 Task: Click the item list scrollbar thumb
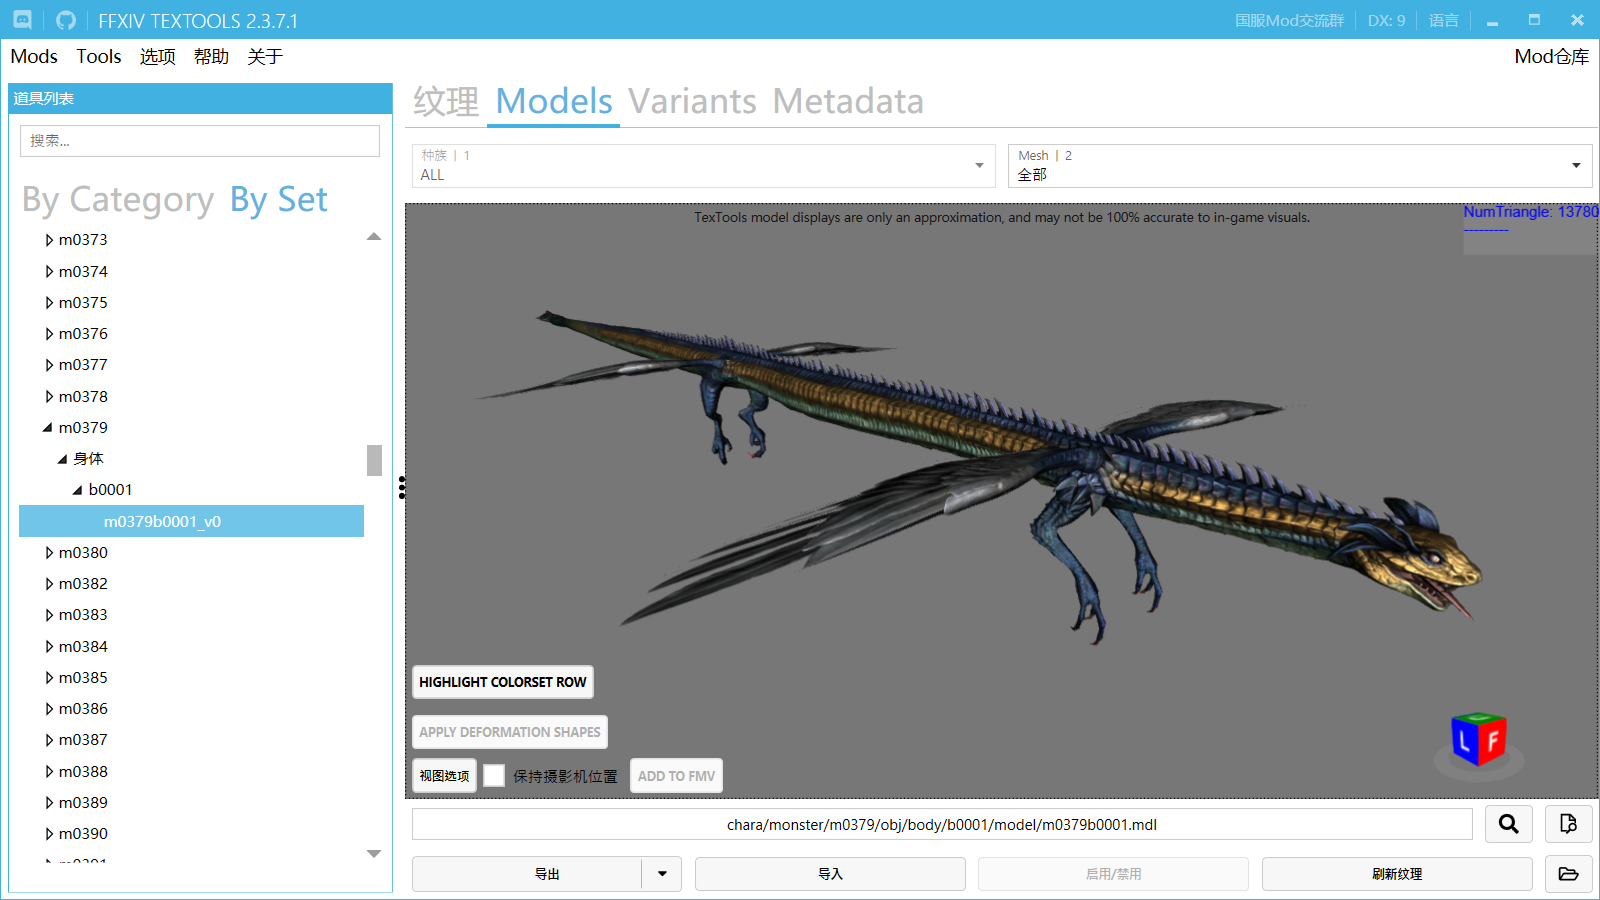(x=374, y=460)
